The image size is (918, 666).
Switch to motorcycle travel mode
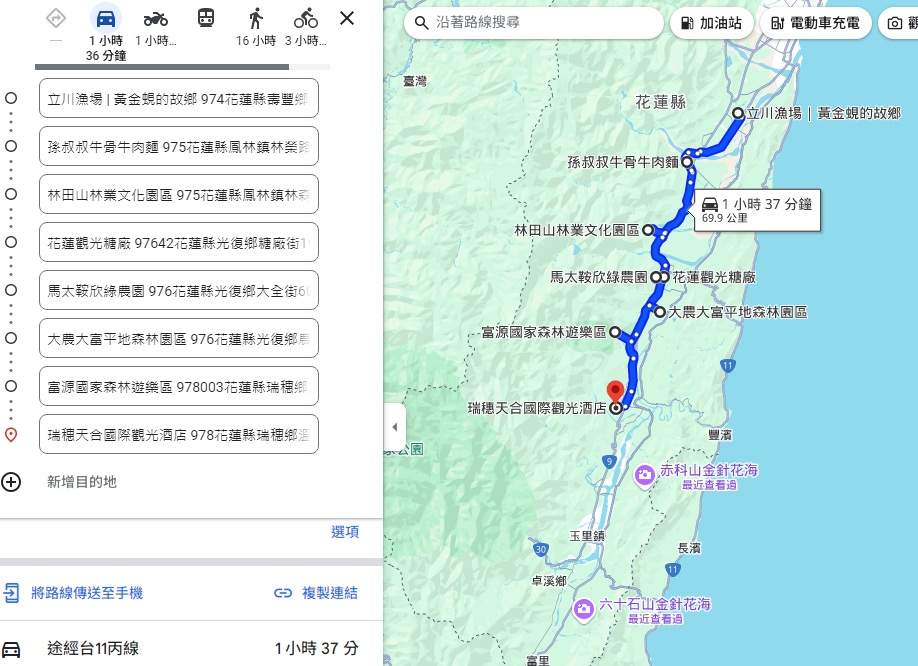click(x=156, y=19)
